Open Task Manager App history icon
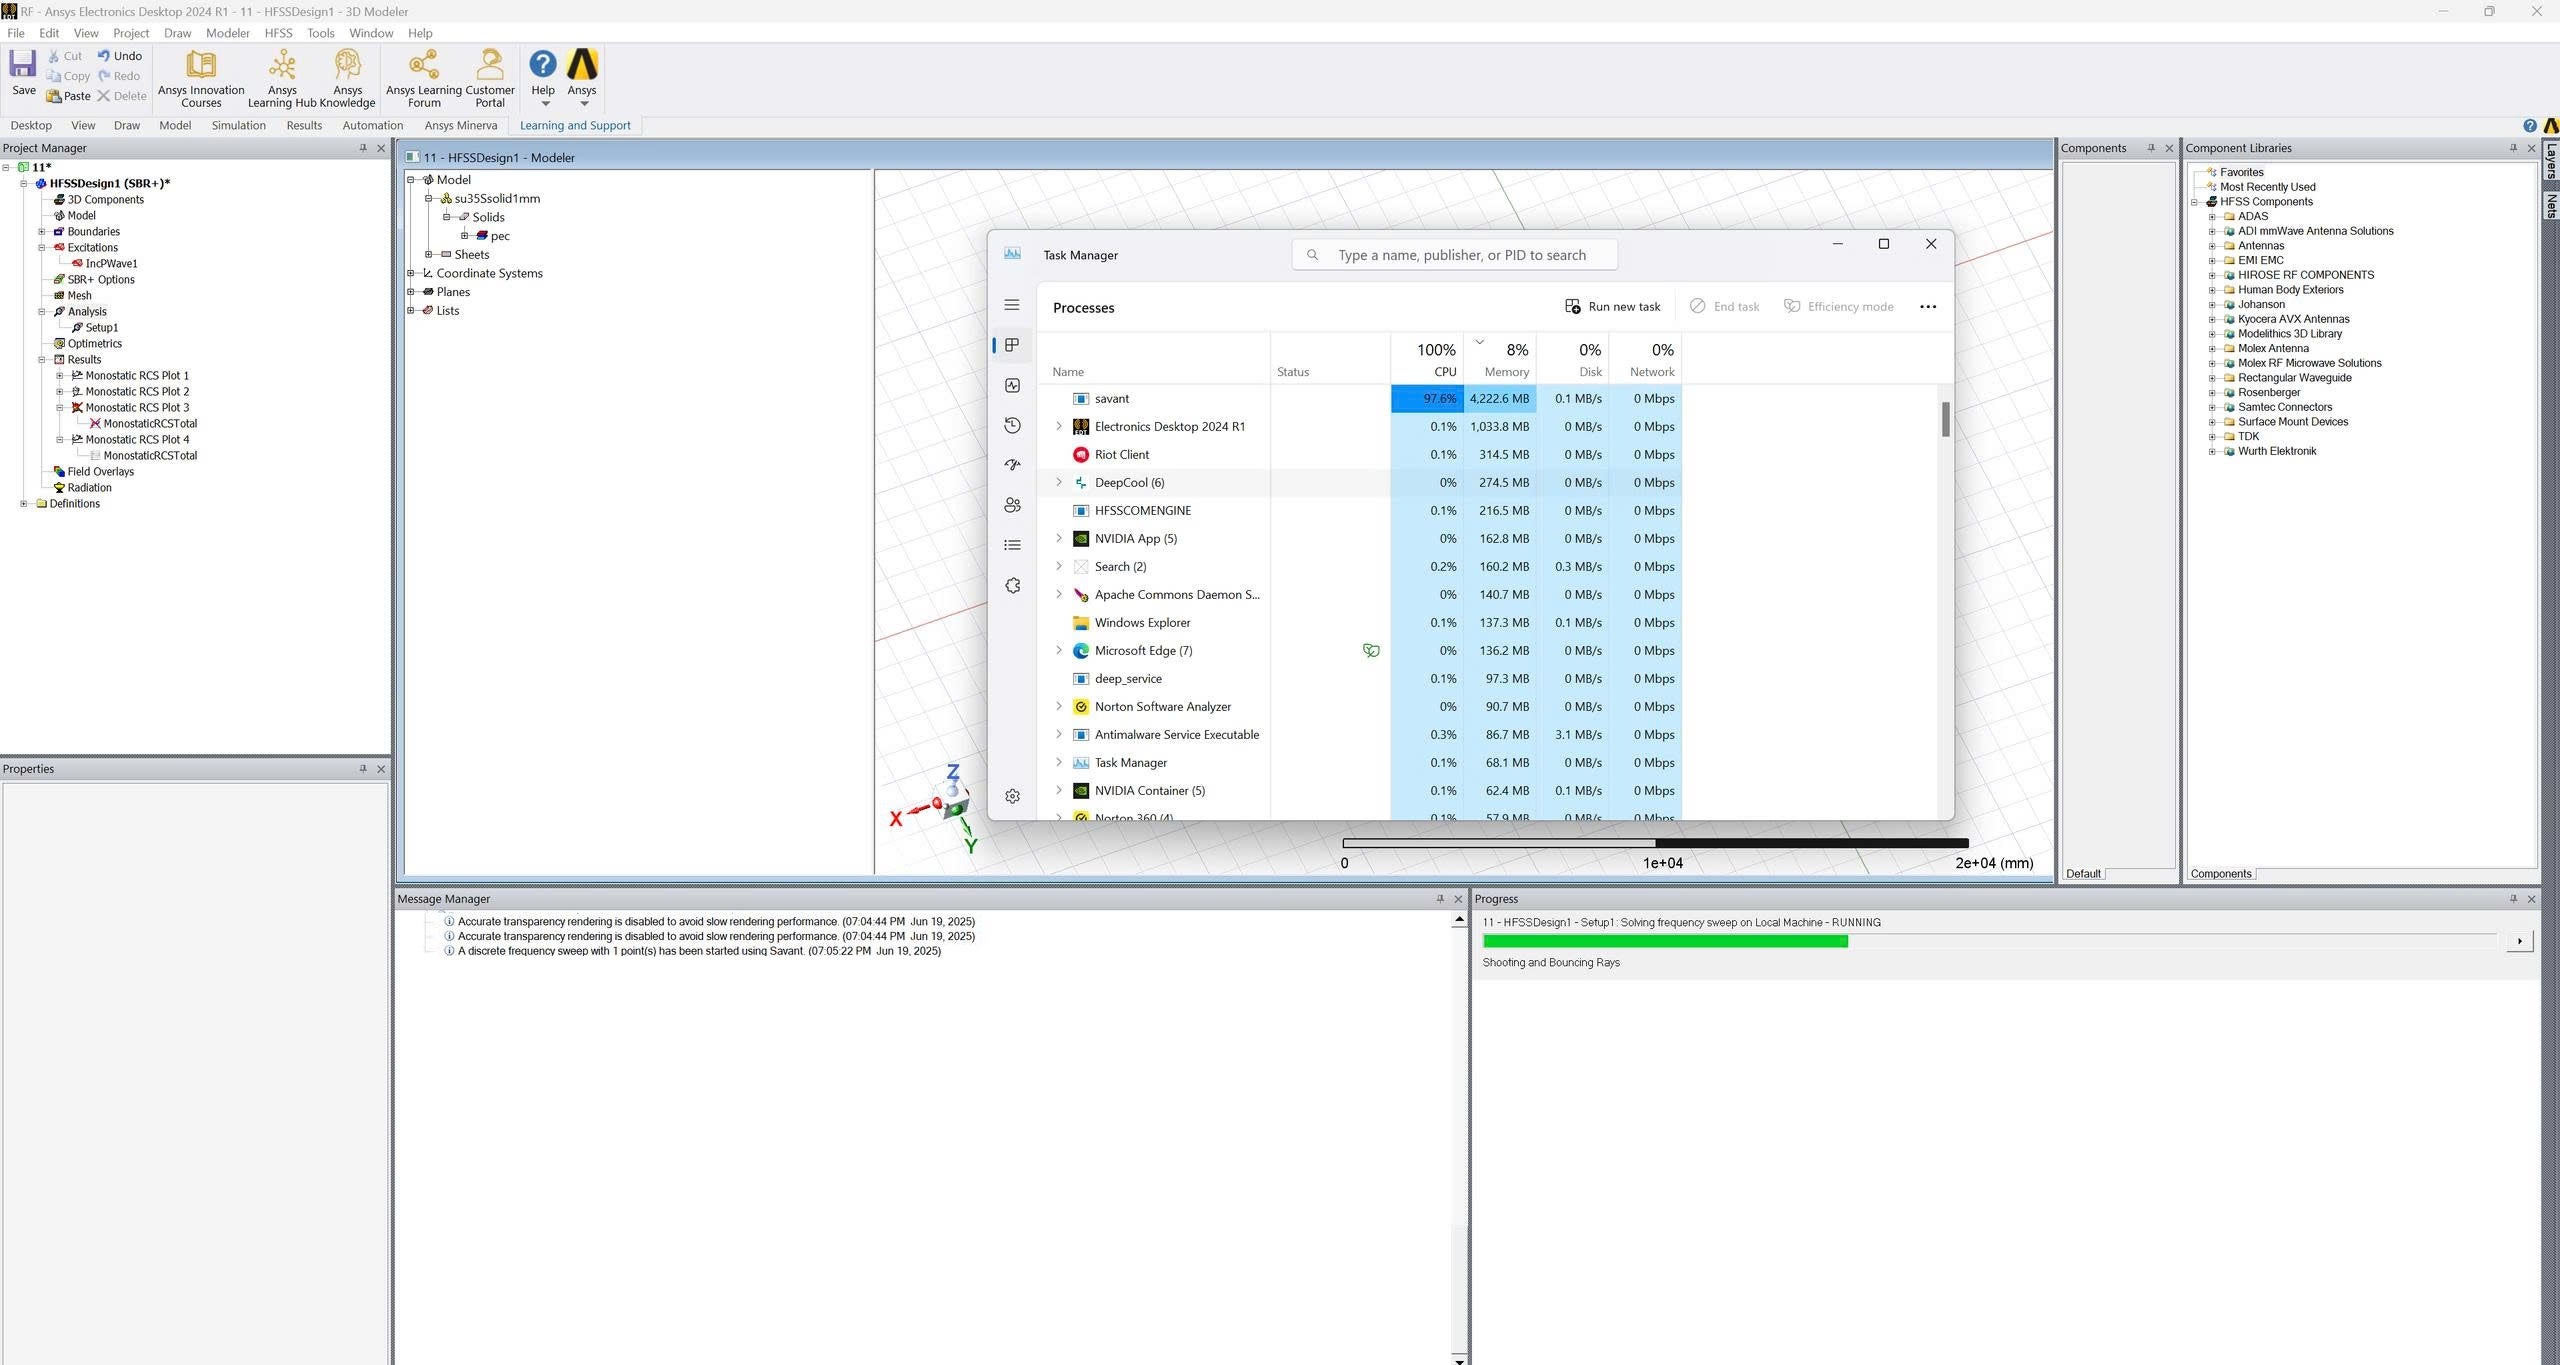The height and width of the screenshot is (1365, 2560). 1012,425
